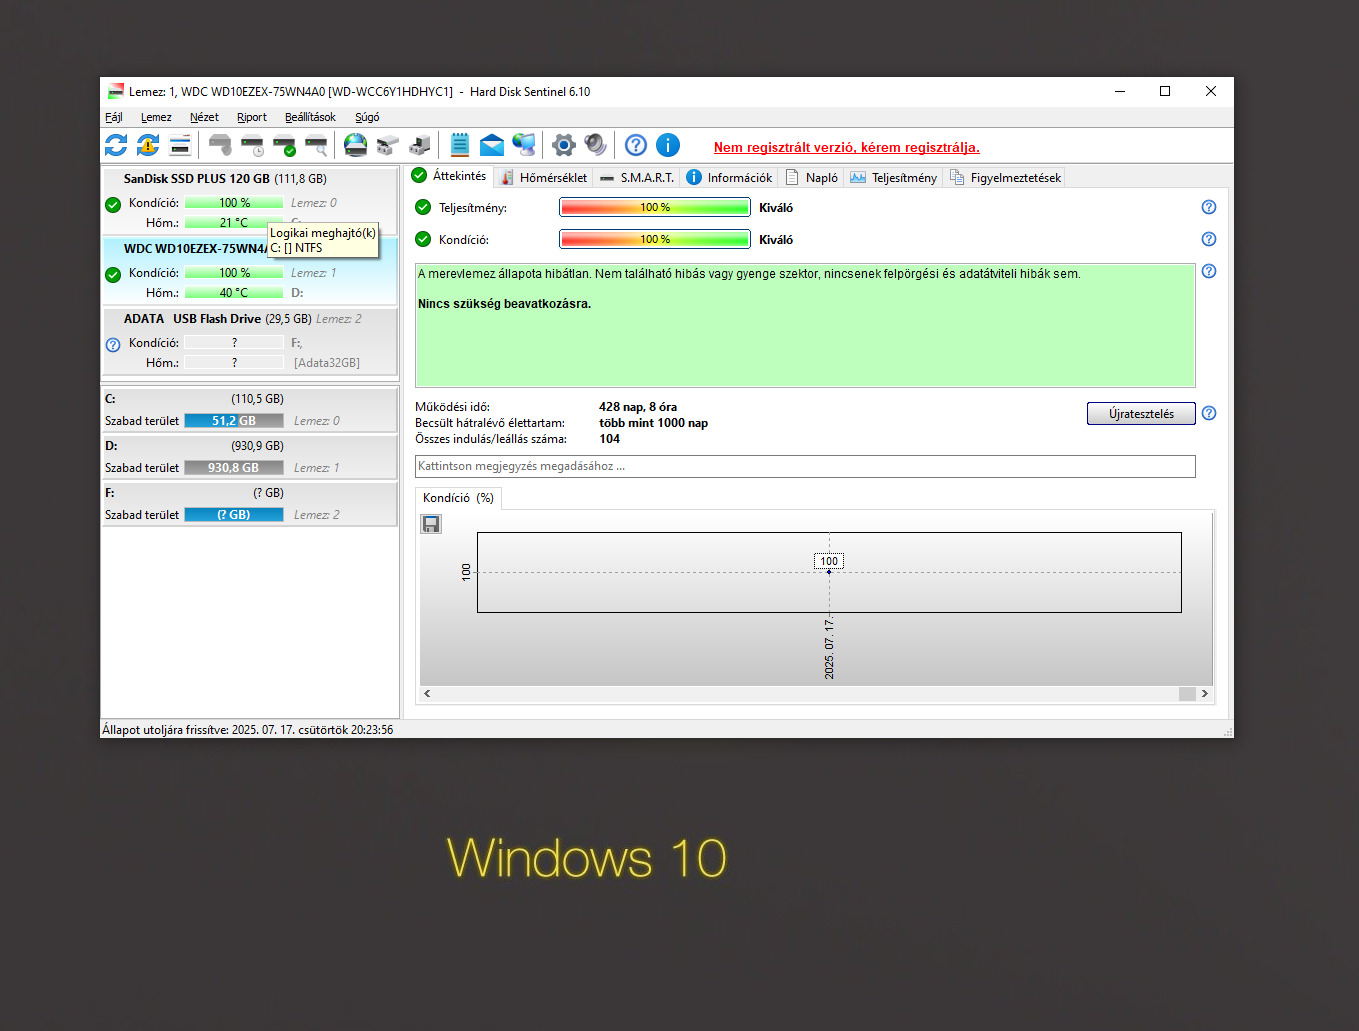Click the disk with magnifier toolbar icon

point(316,145)
